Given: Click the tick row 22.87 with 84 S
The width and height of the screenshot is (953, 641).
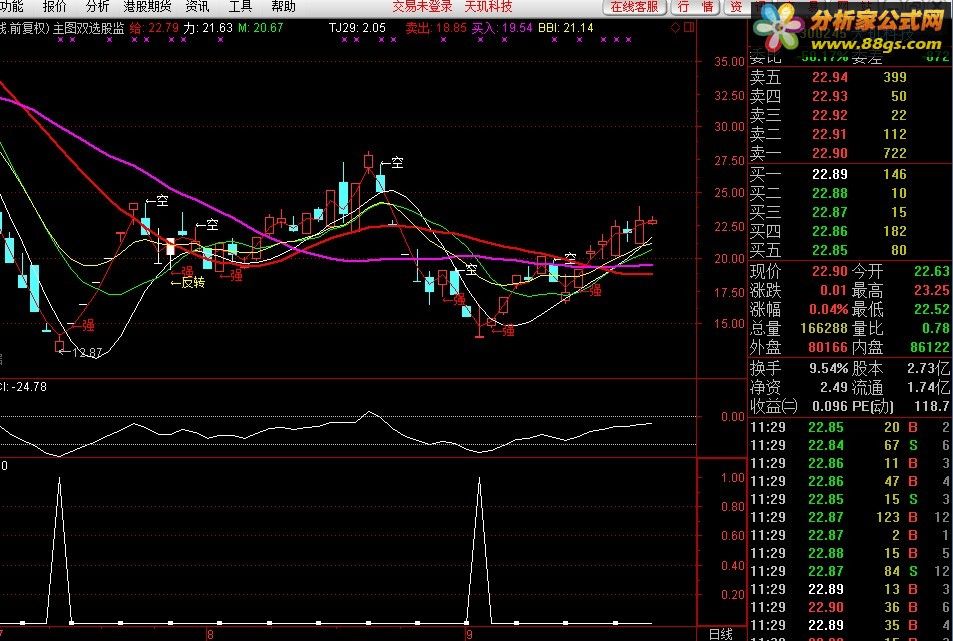Looking at the screenshot, I should (x=850, y=571).
